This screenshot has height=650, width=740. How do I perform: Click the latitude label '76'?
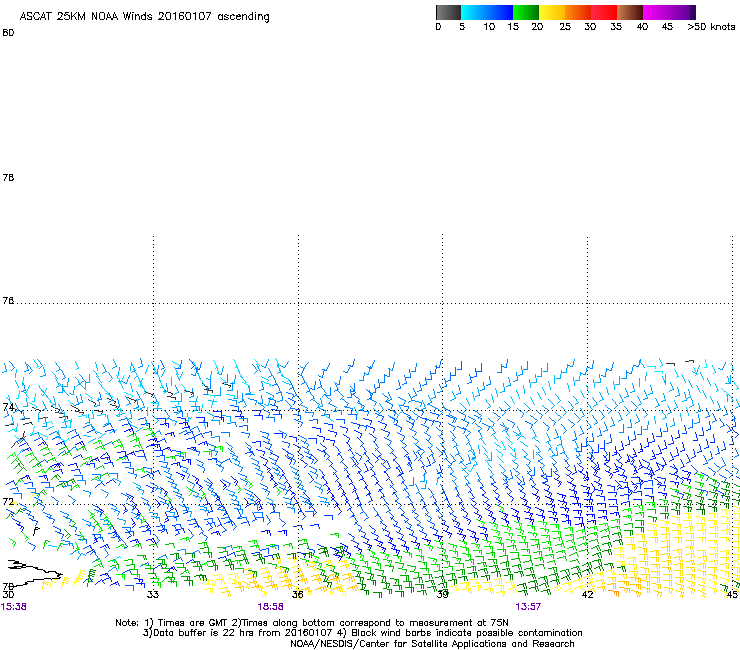pos(8,301)
